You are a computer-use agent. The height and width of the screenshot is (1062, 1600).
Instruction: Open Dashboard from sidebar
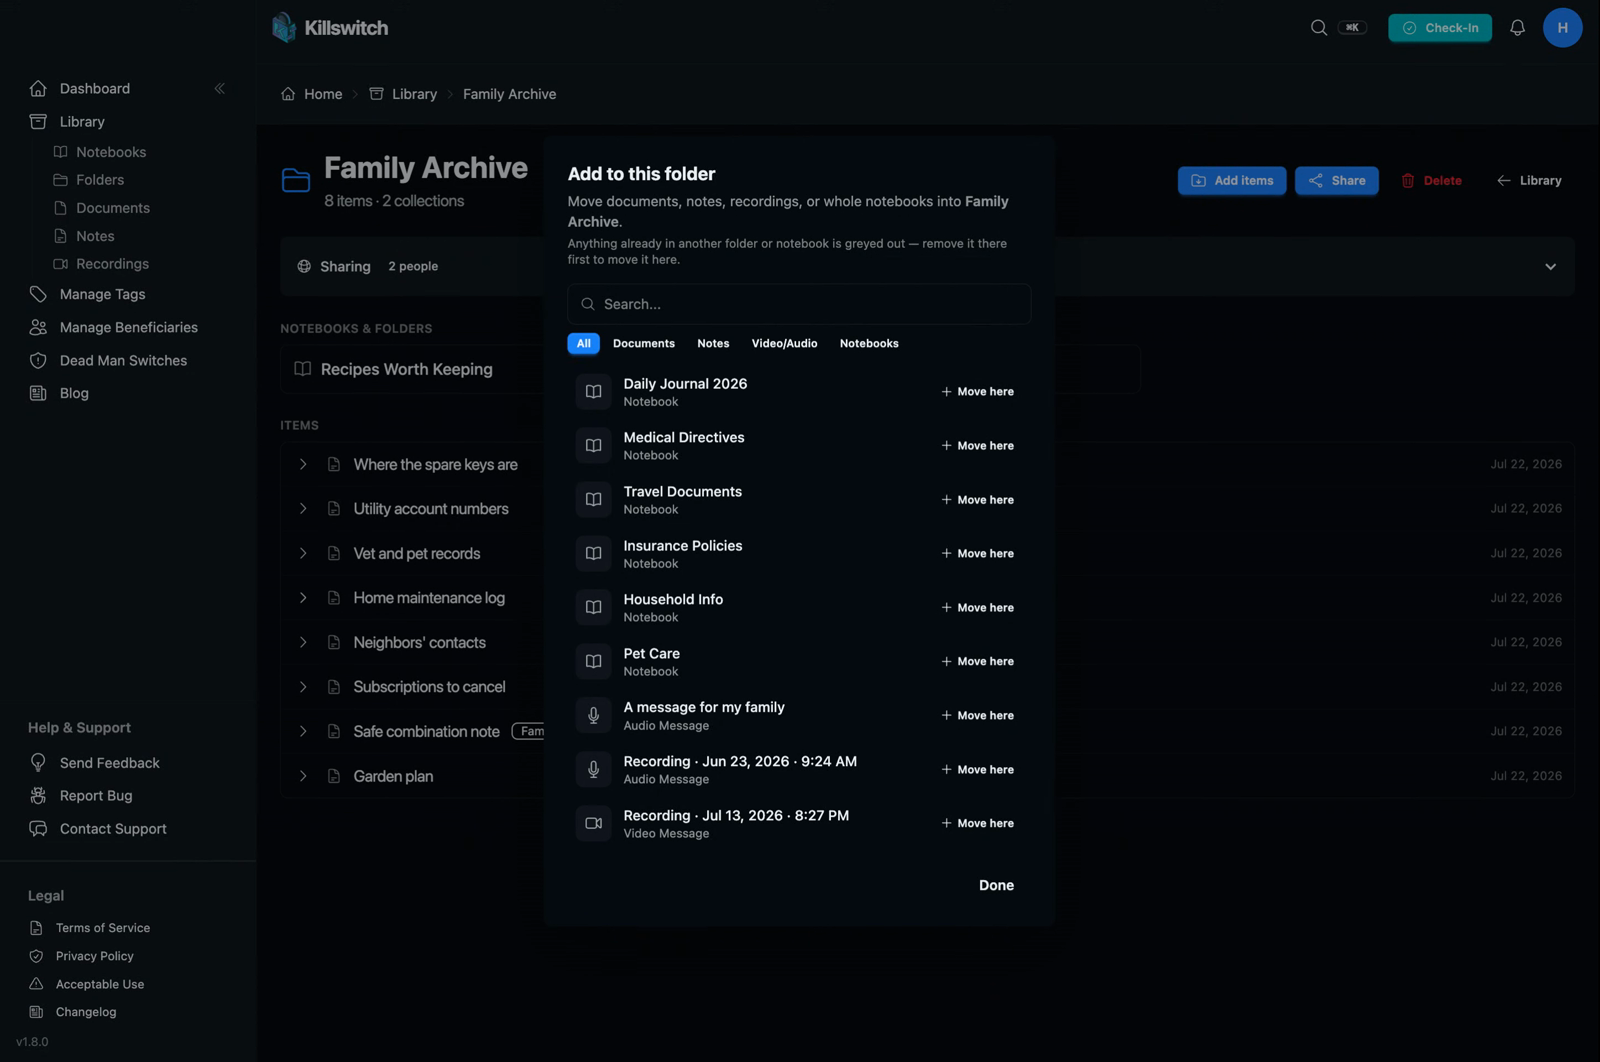94,88
